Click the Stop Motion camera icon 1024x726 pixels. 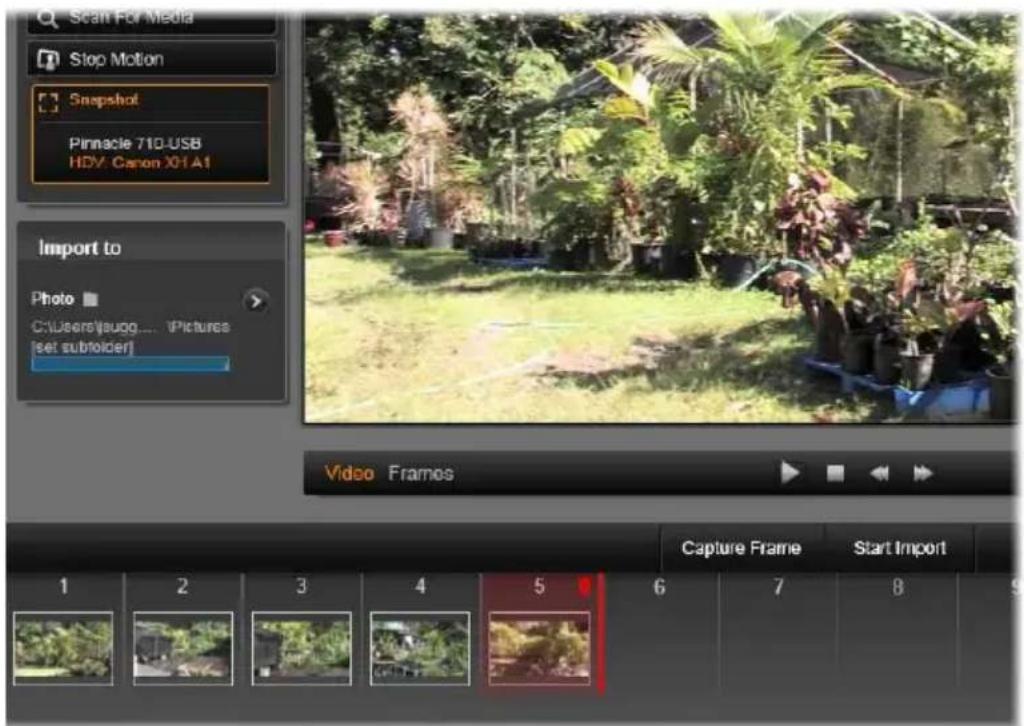(48, 60)
